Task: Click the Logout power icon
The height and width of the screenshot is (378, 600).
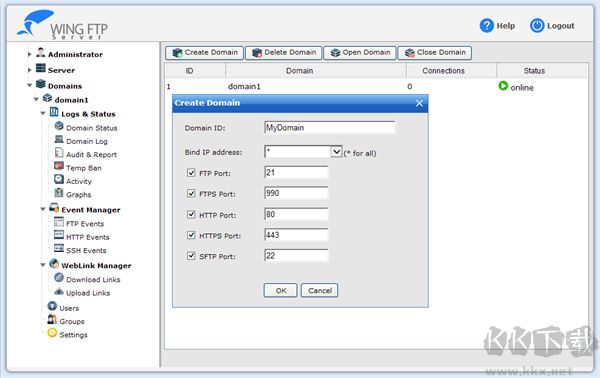Action: click(537, 26)
